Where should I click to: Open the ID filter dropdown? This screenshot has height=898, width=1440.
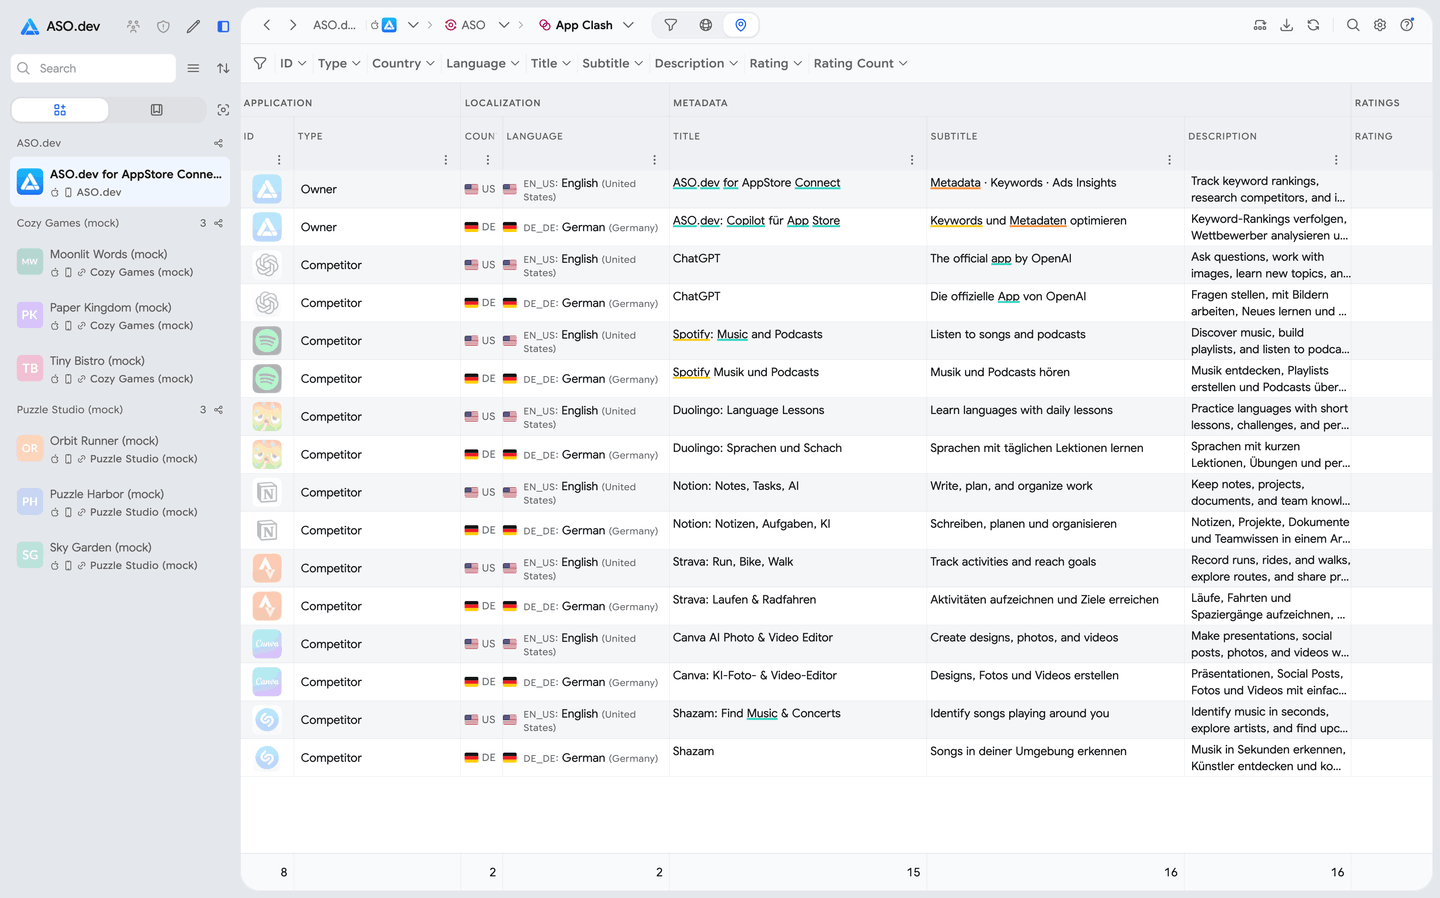(x=293, y=63)
